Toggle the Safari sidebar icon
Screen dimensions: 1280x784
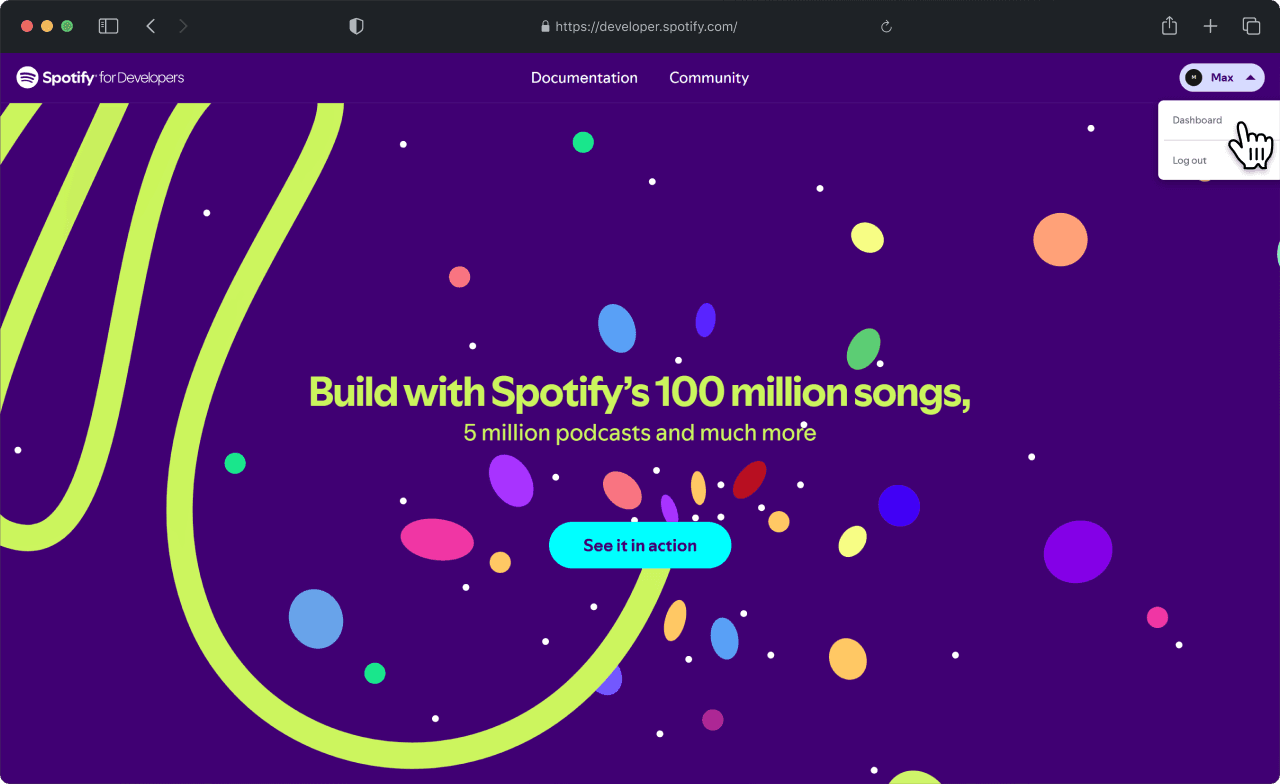108,26
